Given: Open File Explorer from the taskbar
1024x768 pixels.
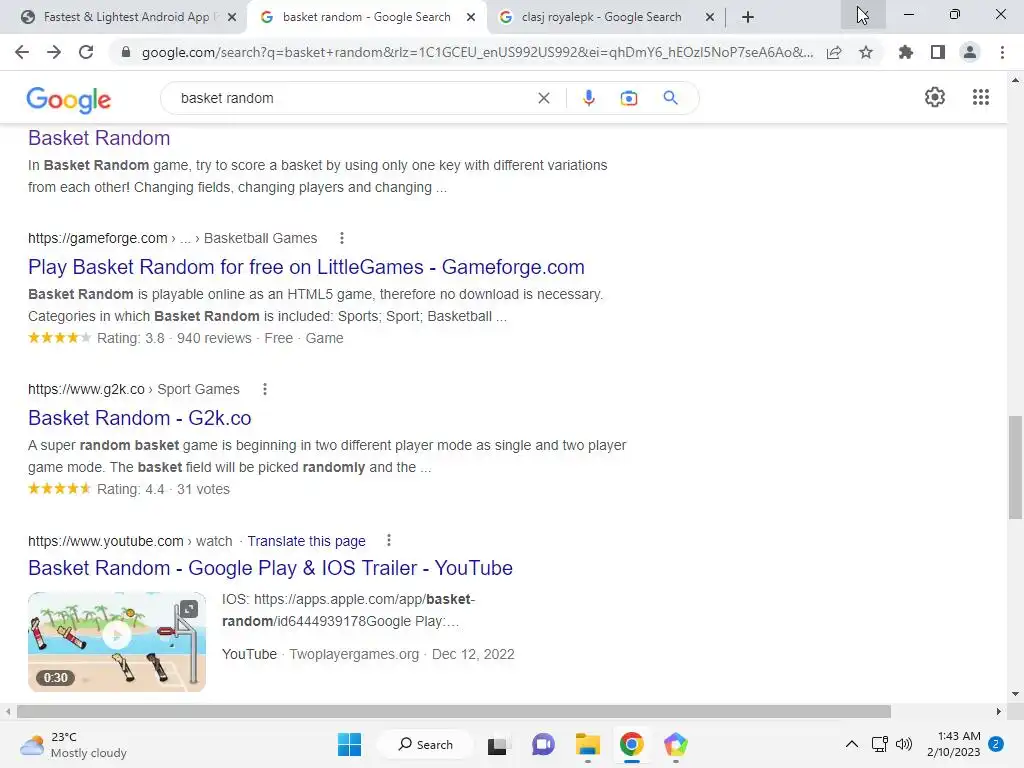Looking at the screenshot, I should (x=587, y=744).
